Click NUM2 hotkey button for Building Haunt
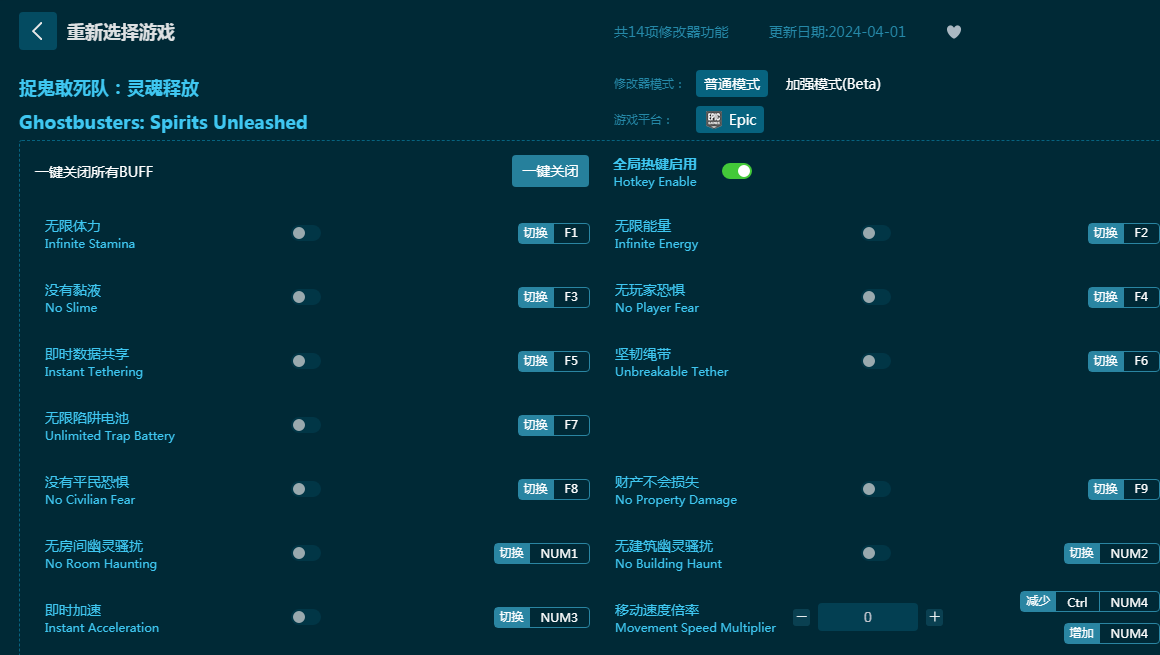Image resolution: width=1160 pixels, height=655 pixels. [x=1111, y=554]
